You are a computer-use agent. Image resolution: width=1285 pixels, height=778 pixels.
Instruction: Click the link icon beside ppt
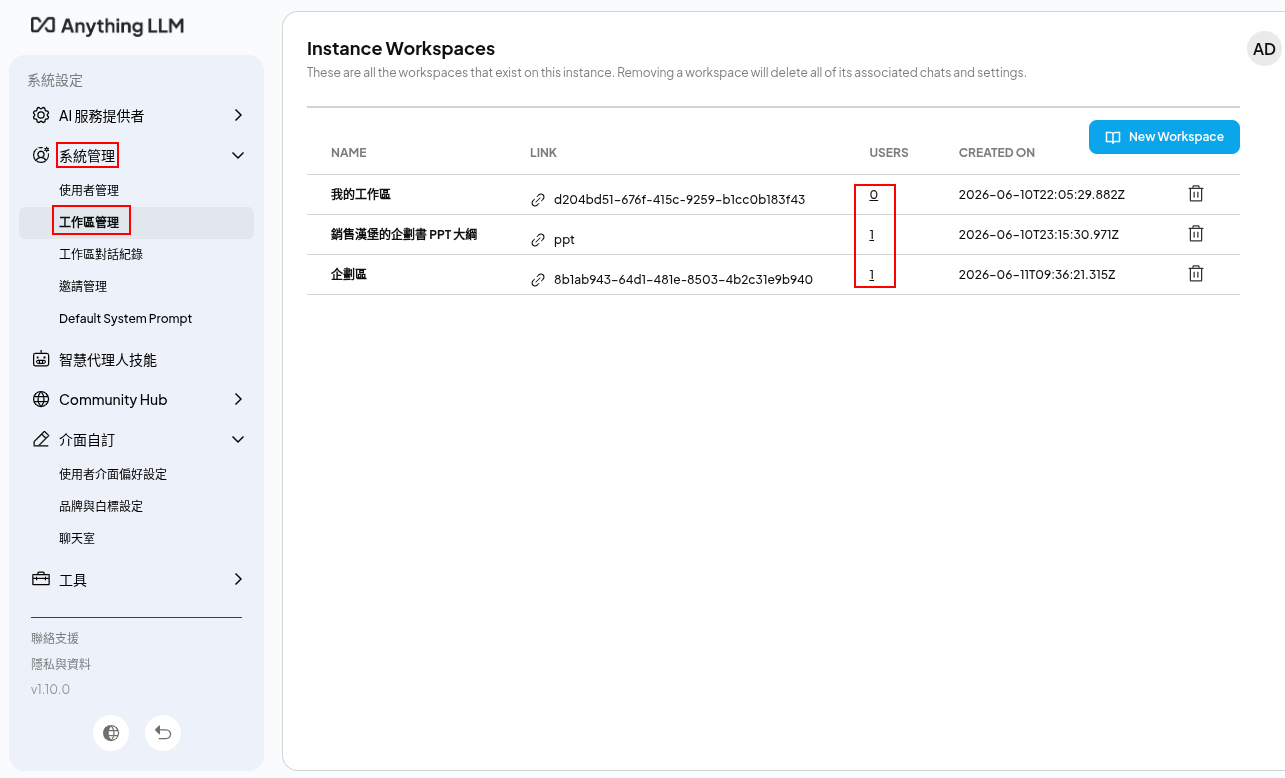pos(538,240)
